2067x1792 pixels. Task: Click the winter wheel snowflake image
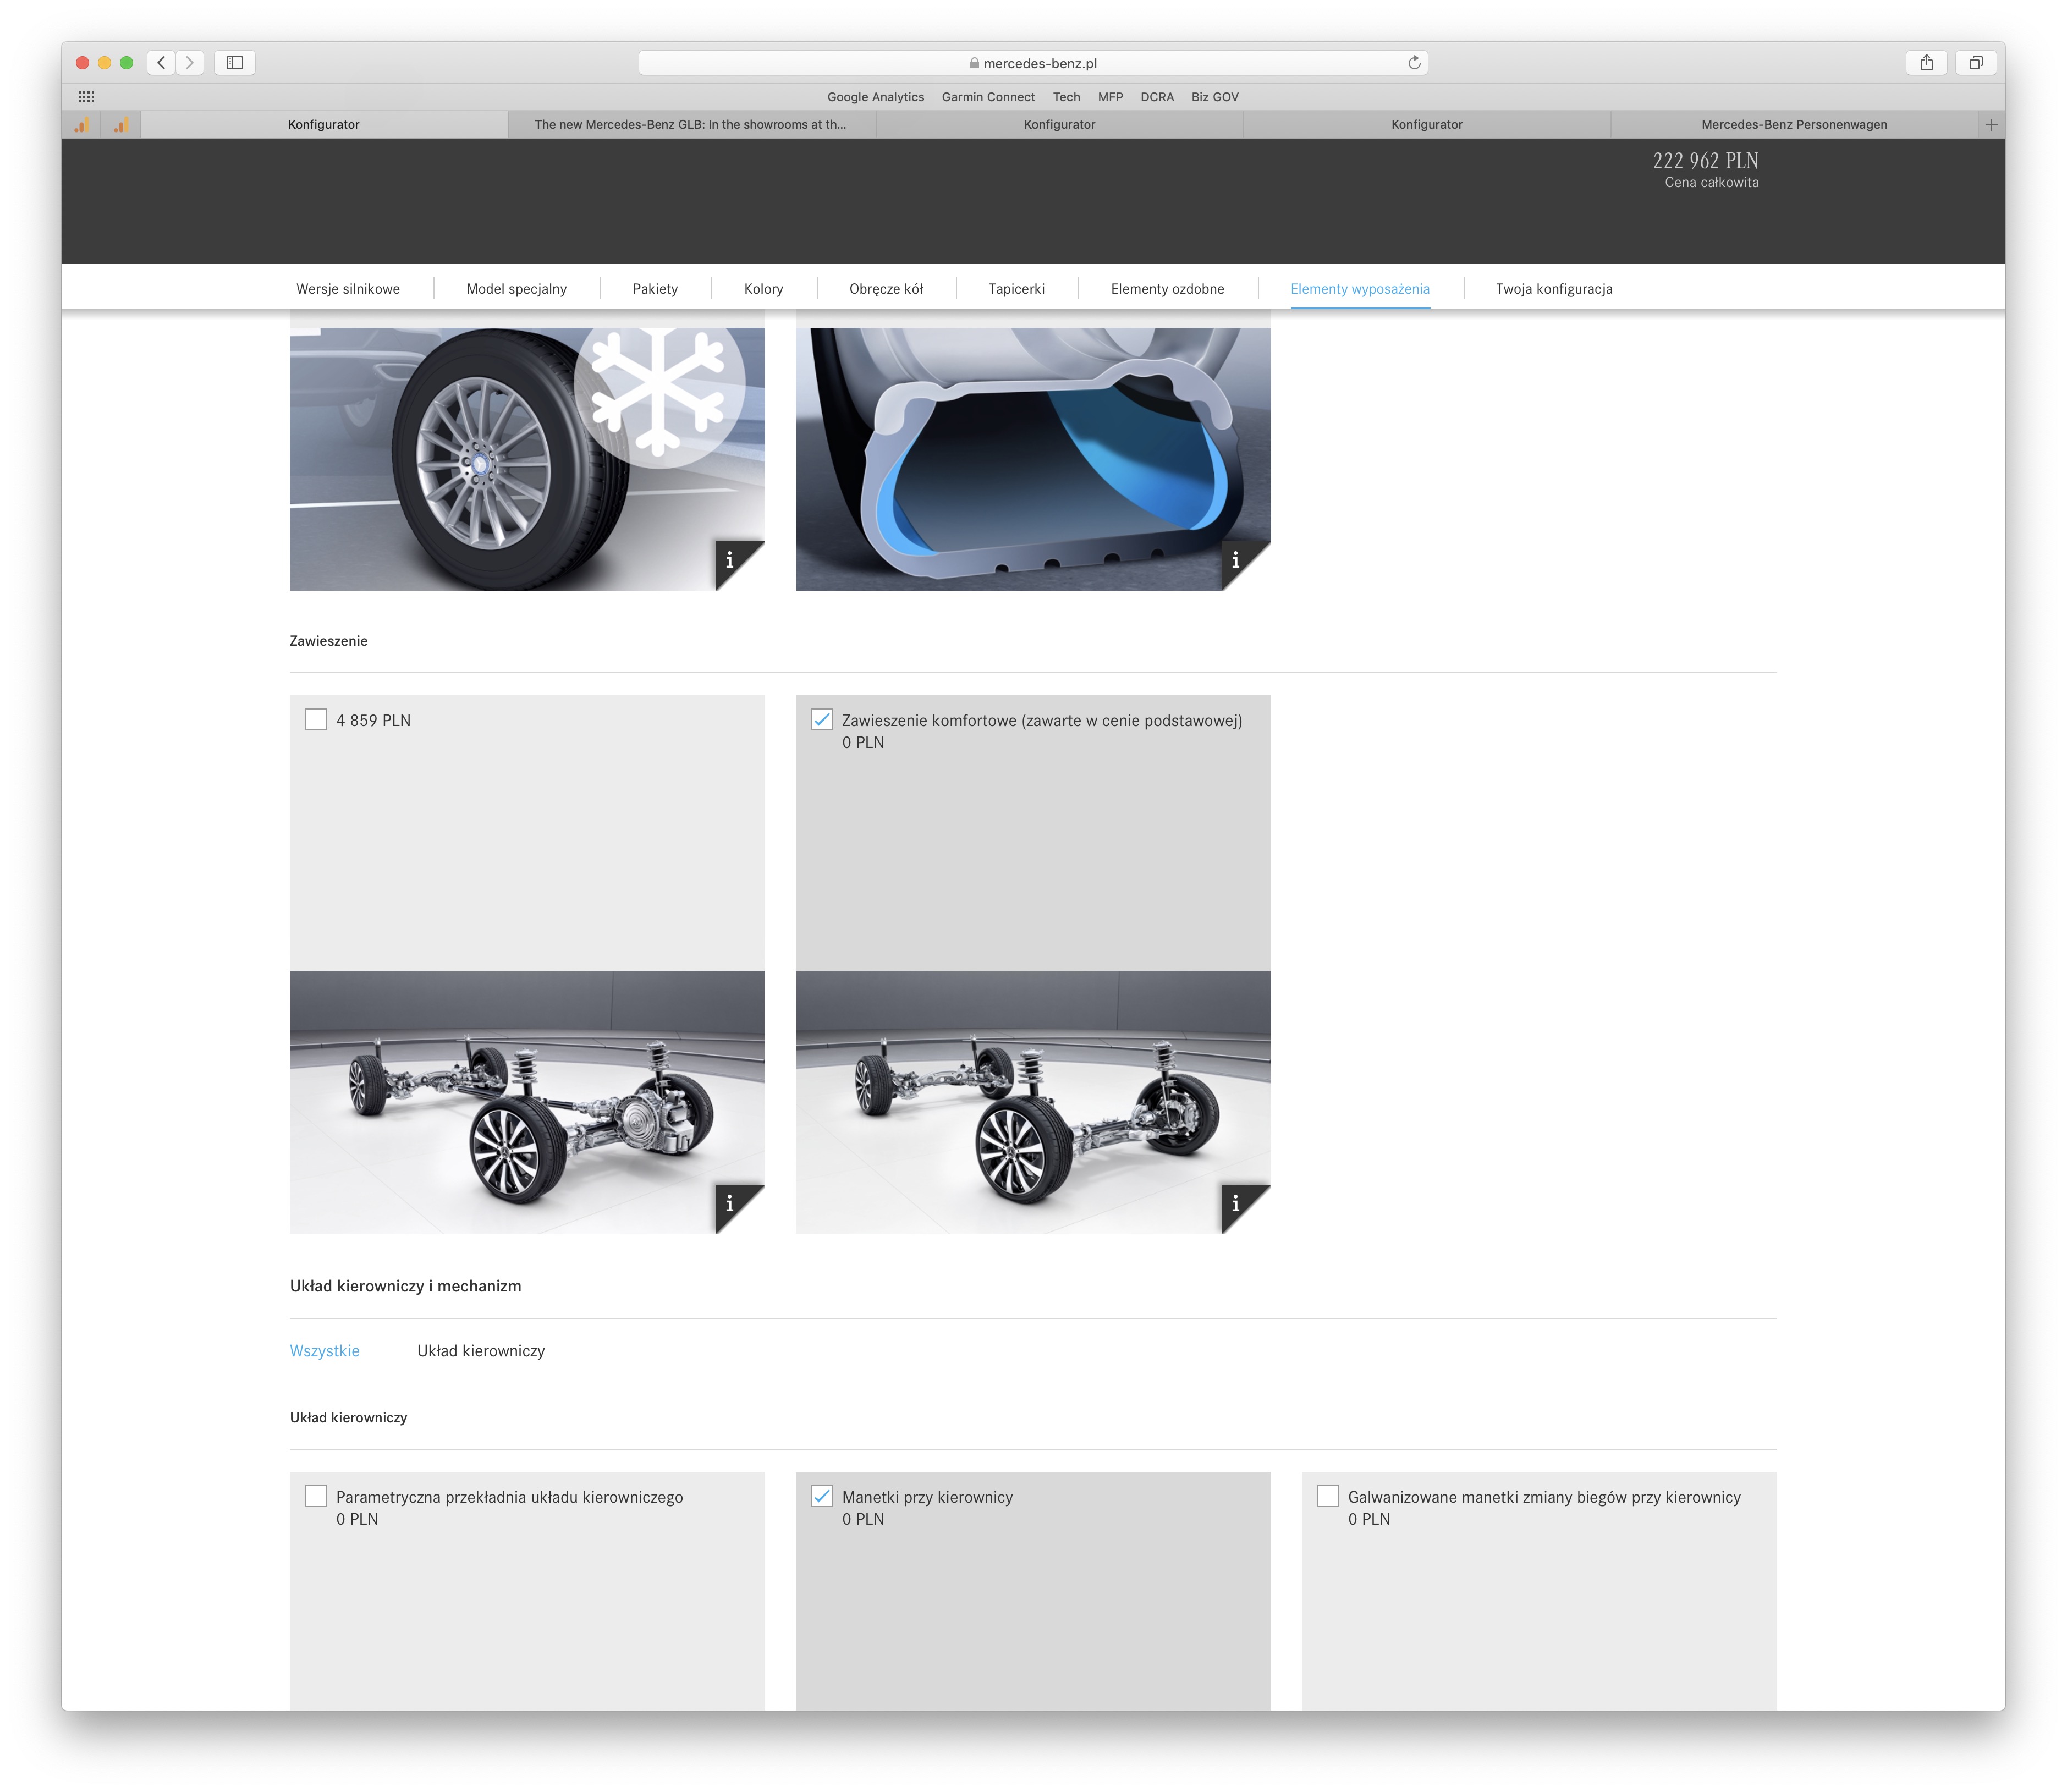(527, 459)
